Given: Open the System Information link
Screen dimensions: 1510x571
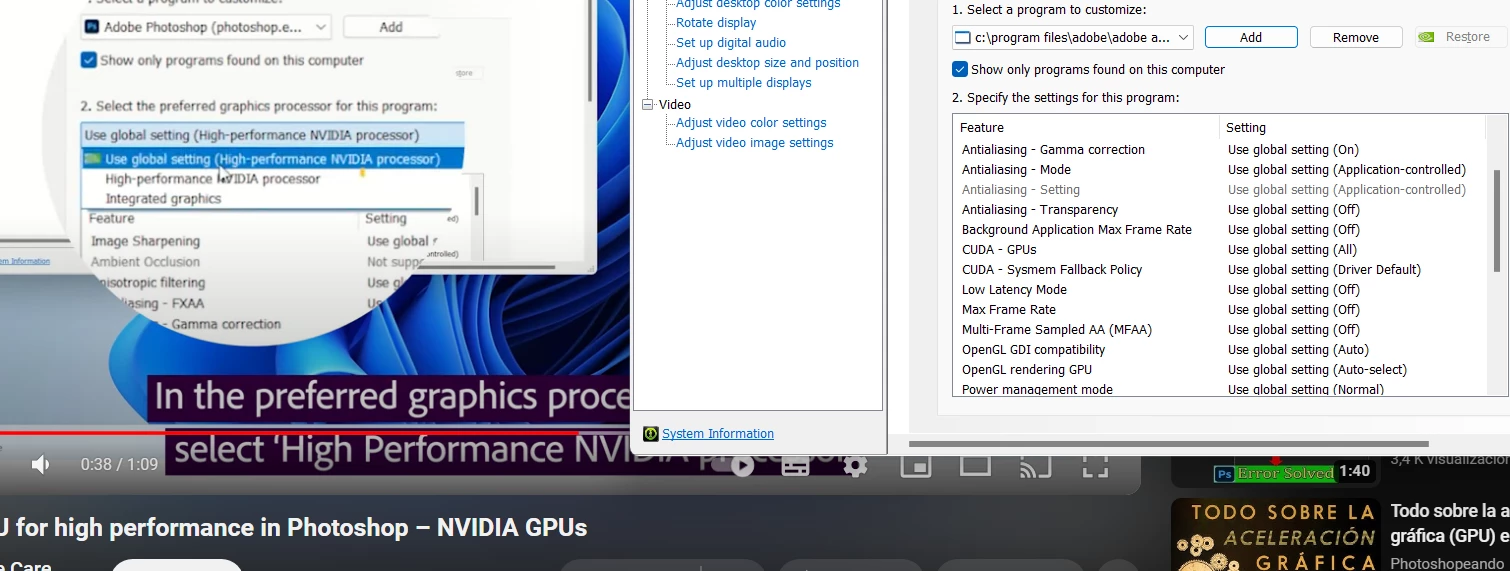Looking at the screenshot, I should pyautogui.click(x=718, y=434).
